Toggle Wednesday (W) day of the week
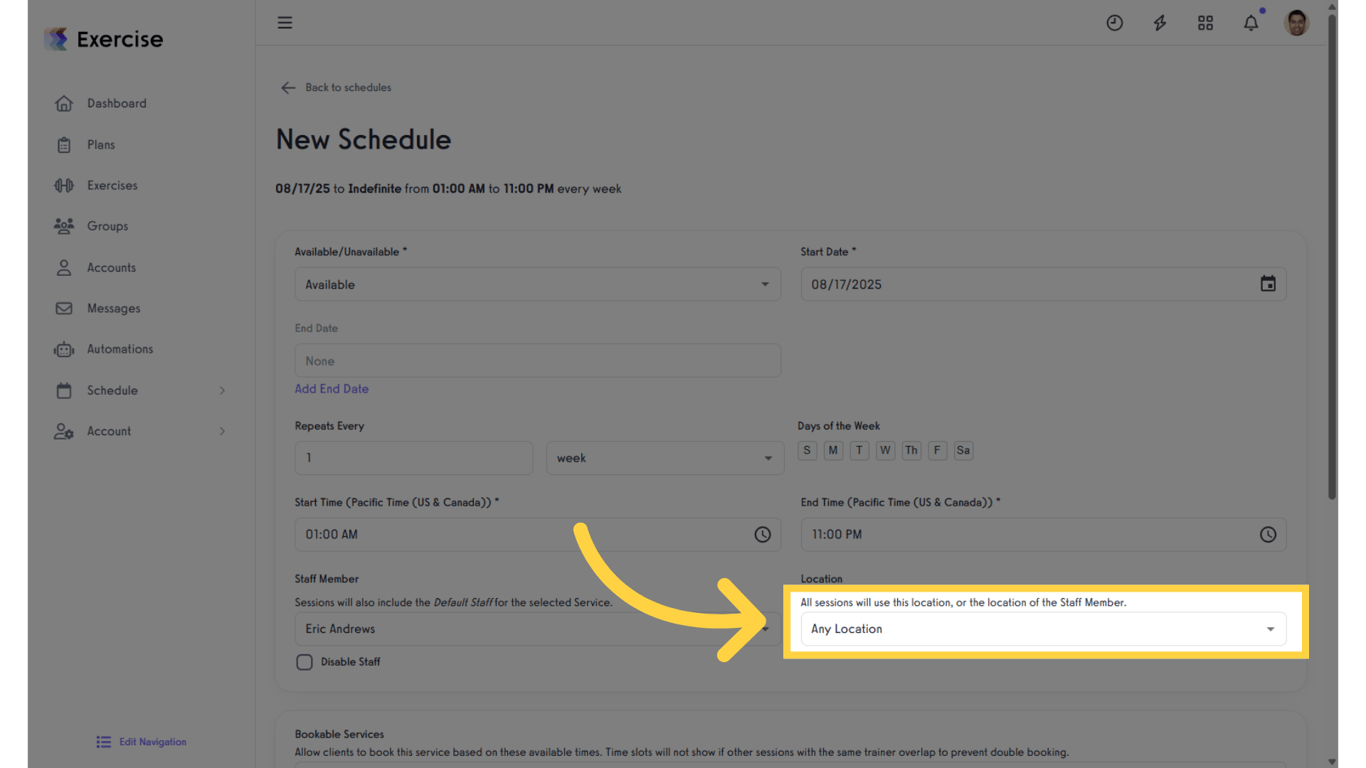This screenshot has width=1366, height=768. coord(885,450)
